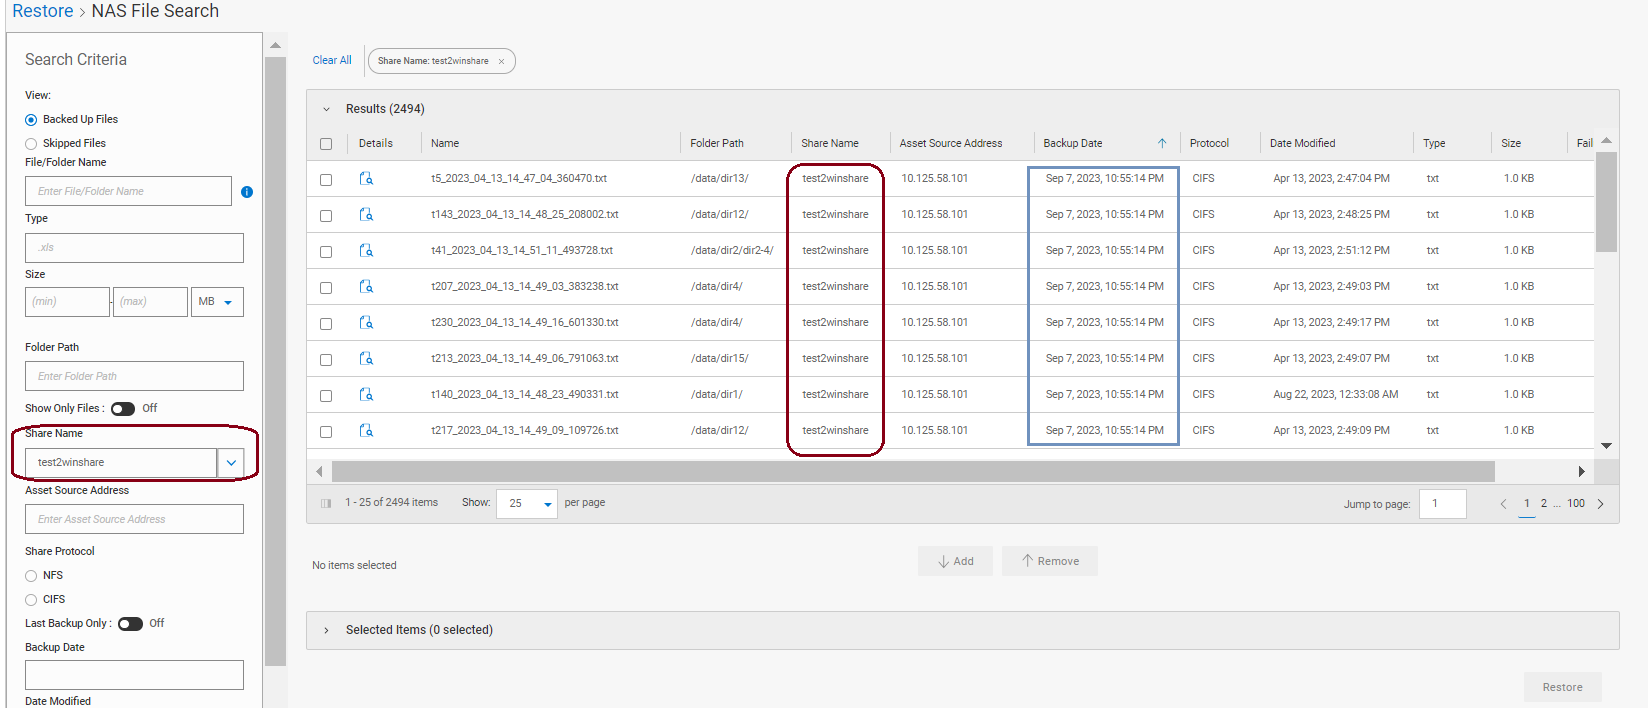Expand the Selected Items section
Image resolution: width=1648 pixels, height=708 pixels.
(326, 630)
